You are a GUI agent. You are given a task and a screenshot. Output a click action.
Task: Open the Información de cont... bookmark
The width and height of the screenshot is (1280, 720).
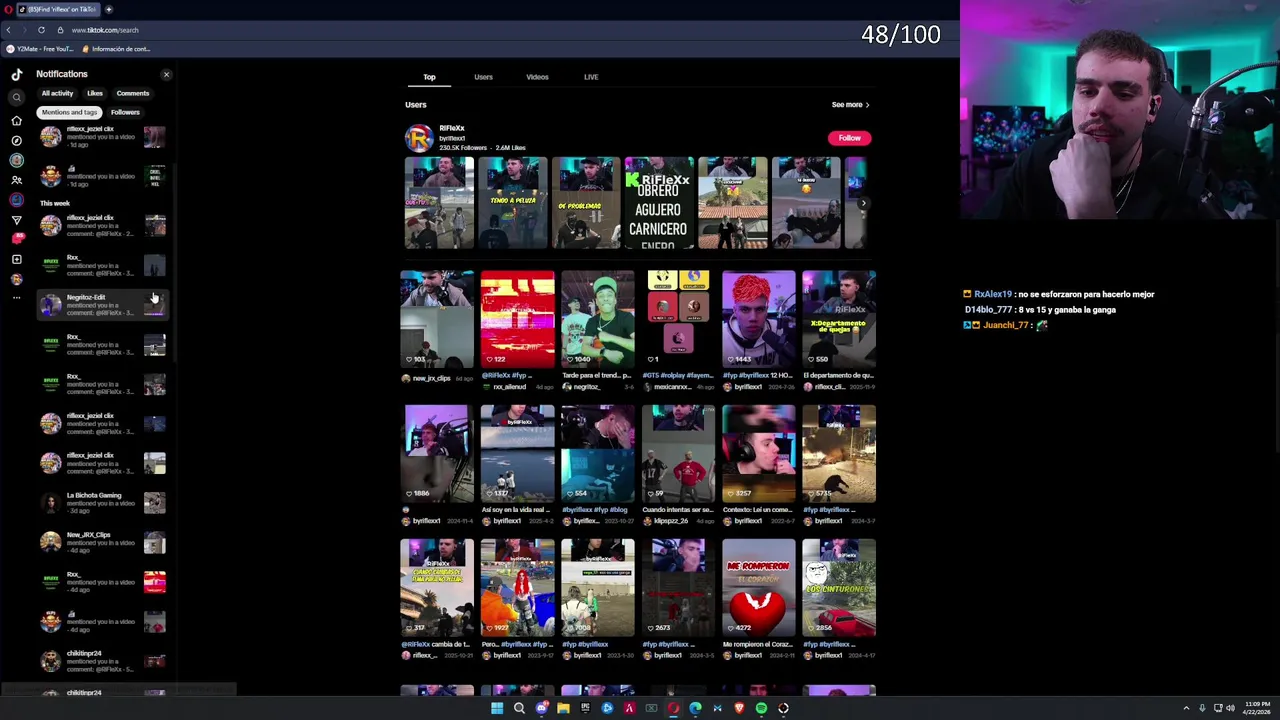116,49
